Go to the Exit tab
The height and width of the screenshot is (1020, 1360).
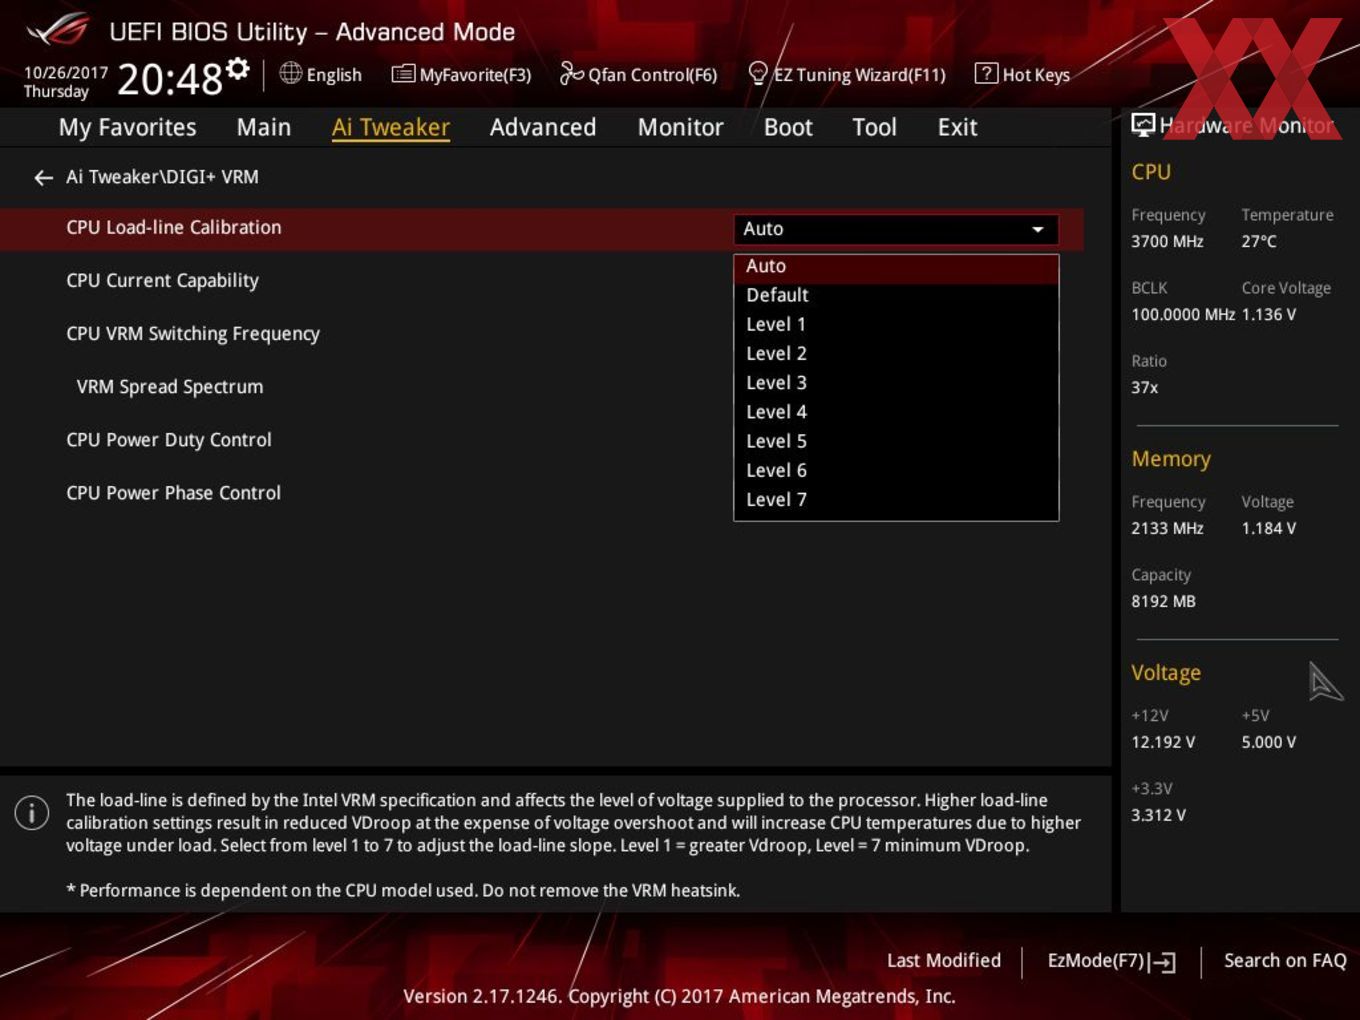tap(957, 127)
